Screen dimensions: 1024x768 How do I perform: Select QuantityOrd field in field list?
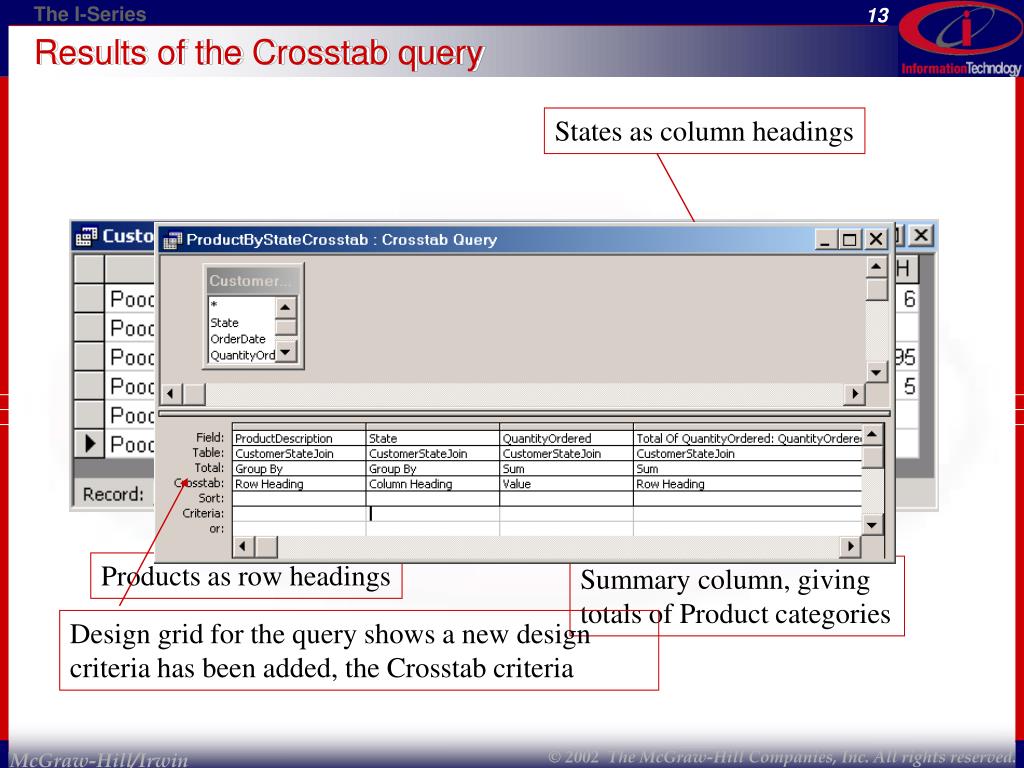(x=242, y=355)
